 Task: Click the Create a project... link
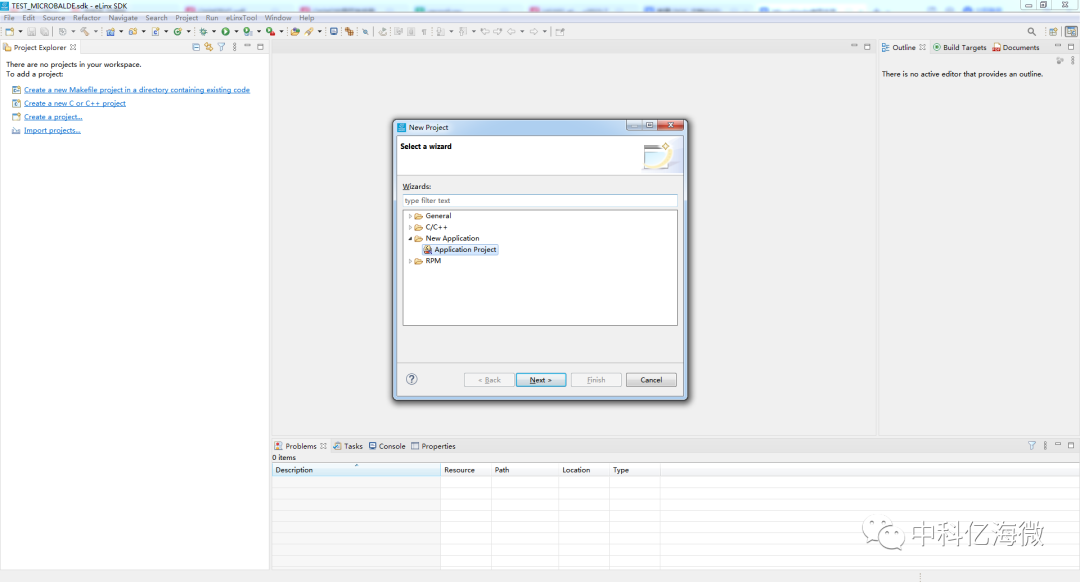[53, 117]
